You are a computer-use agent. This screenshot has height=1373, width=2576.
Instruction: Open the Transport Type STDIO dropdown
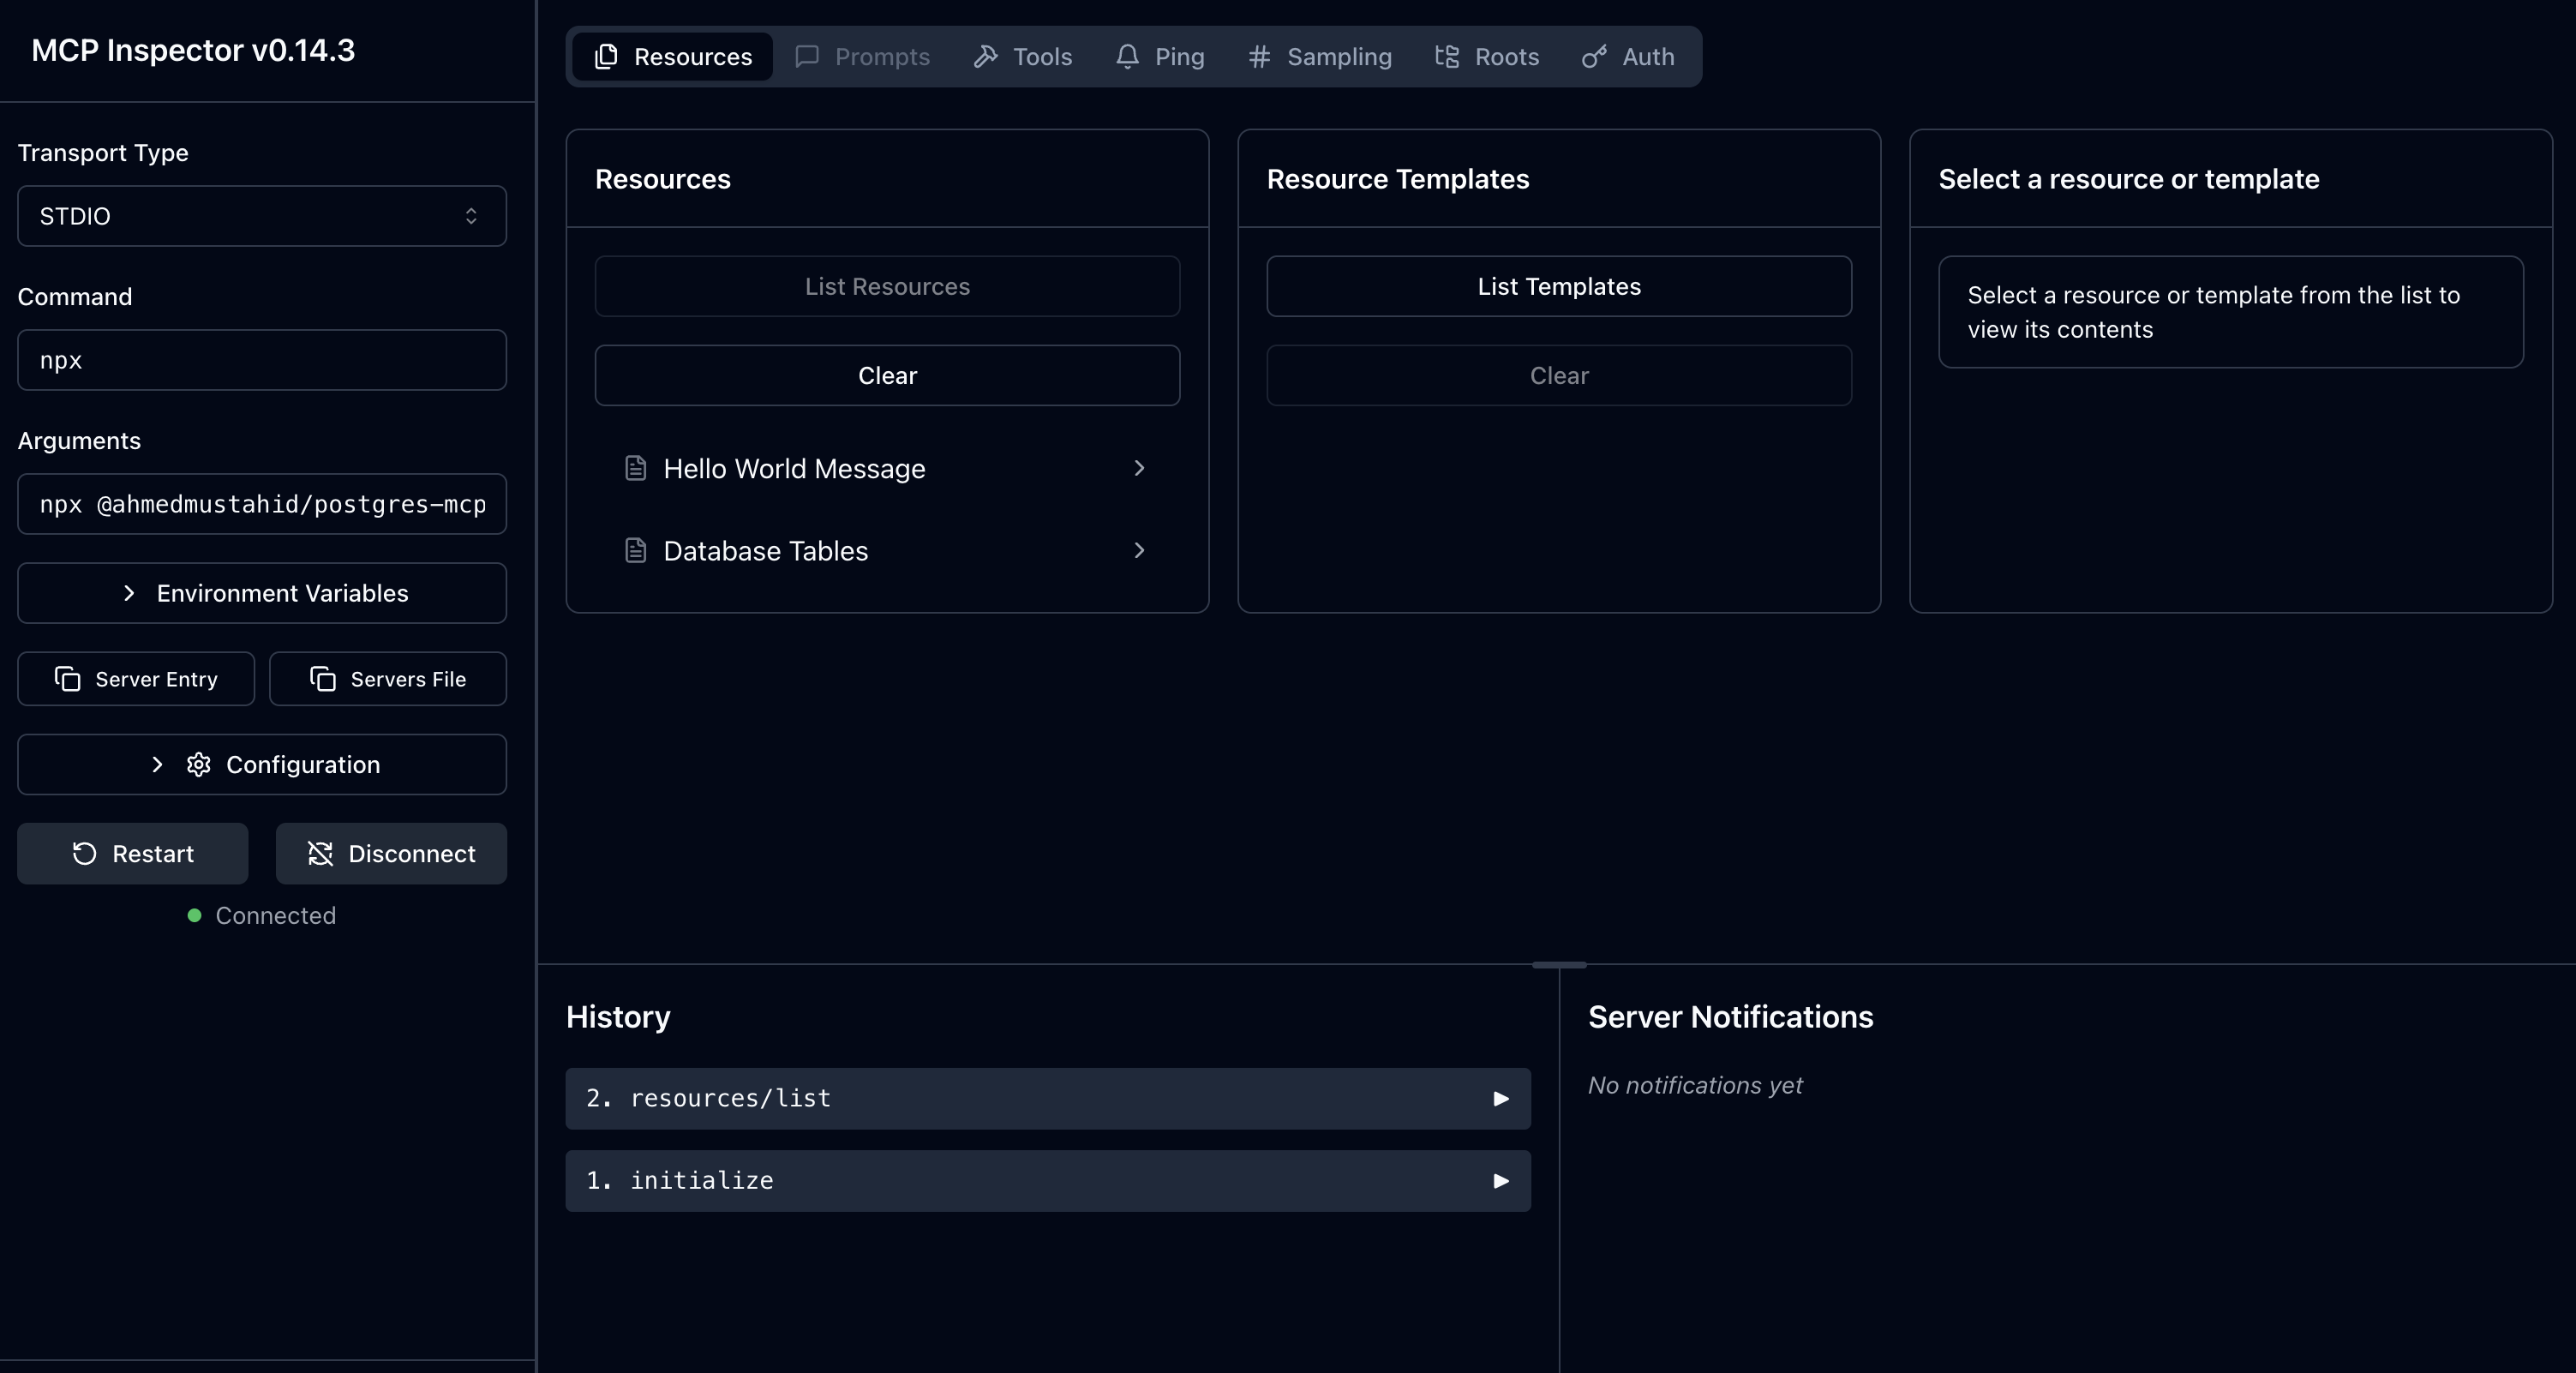click(x=262, y=216)
